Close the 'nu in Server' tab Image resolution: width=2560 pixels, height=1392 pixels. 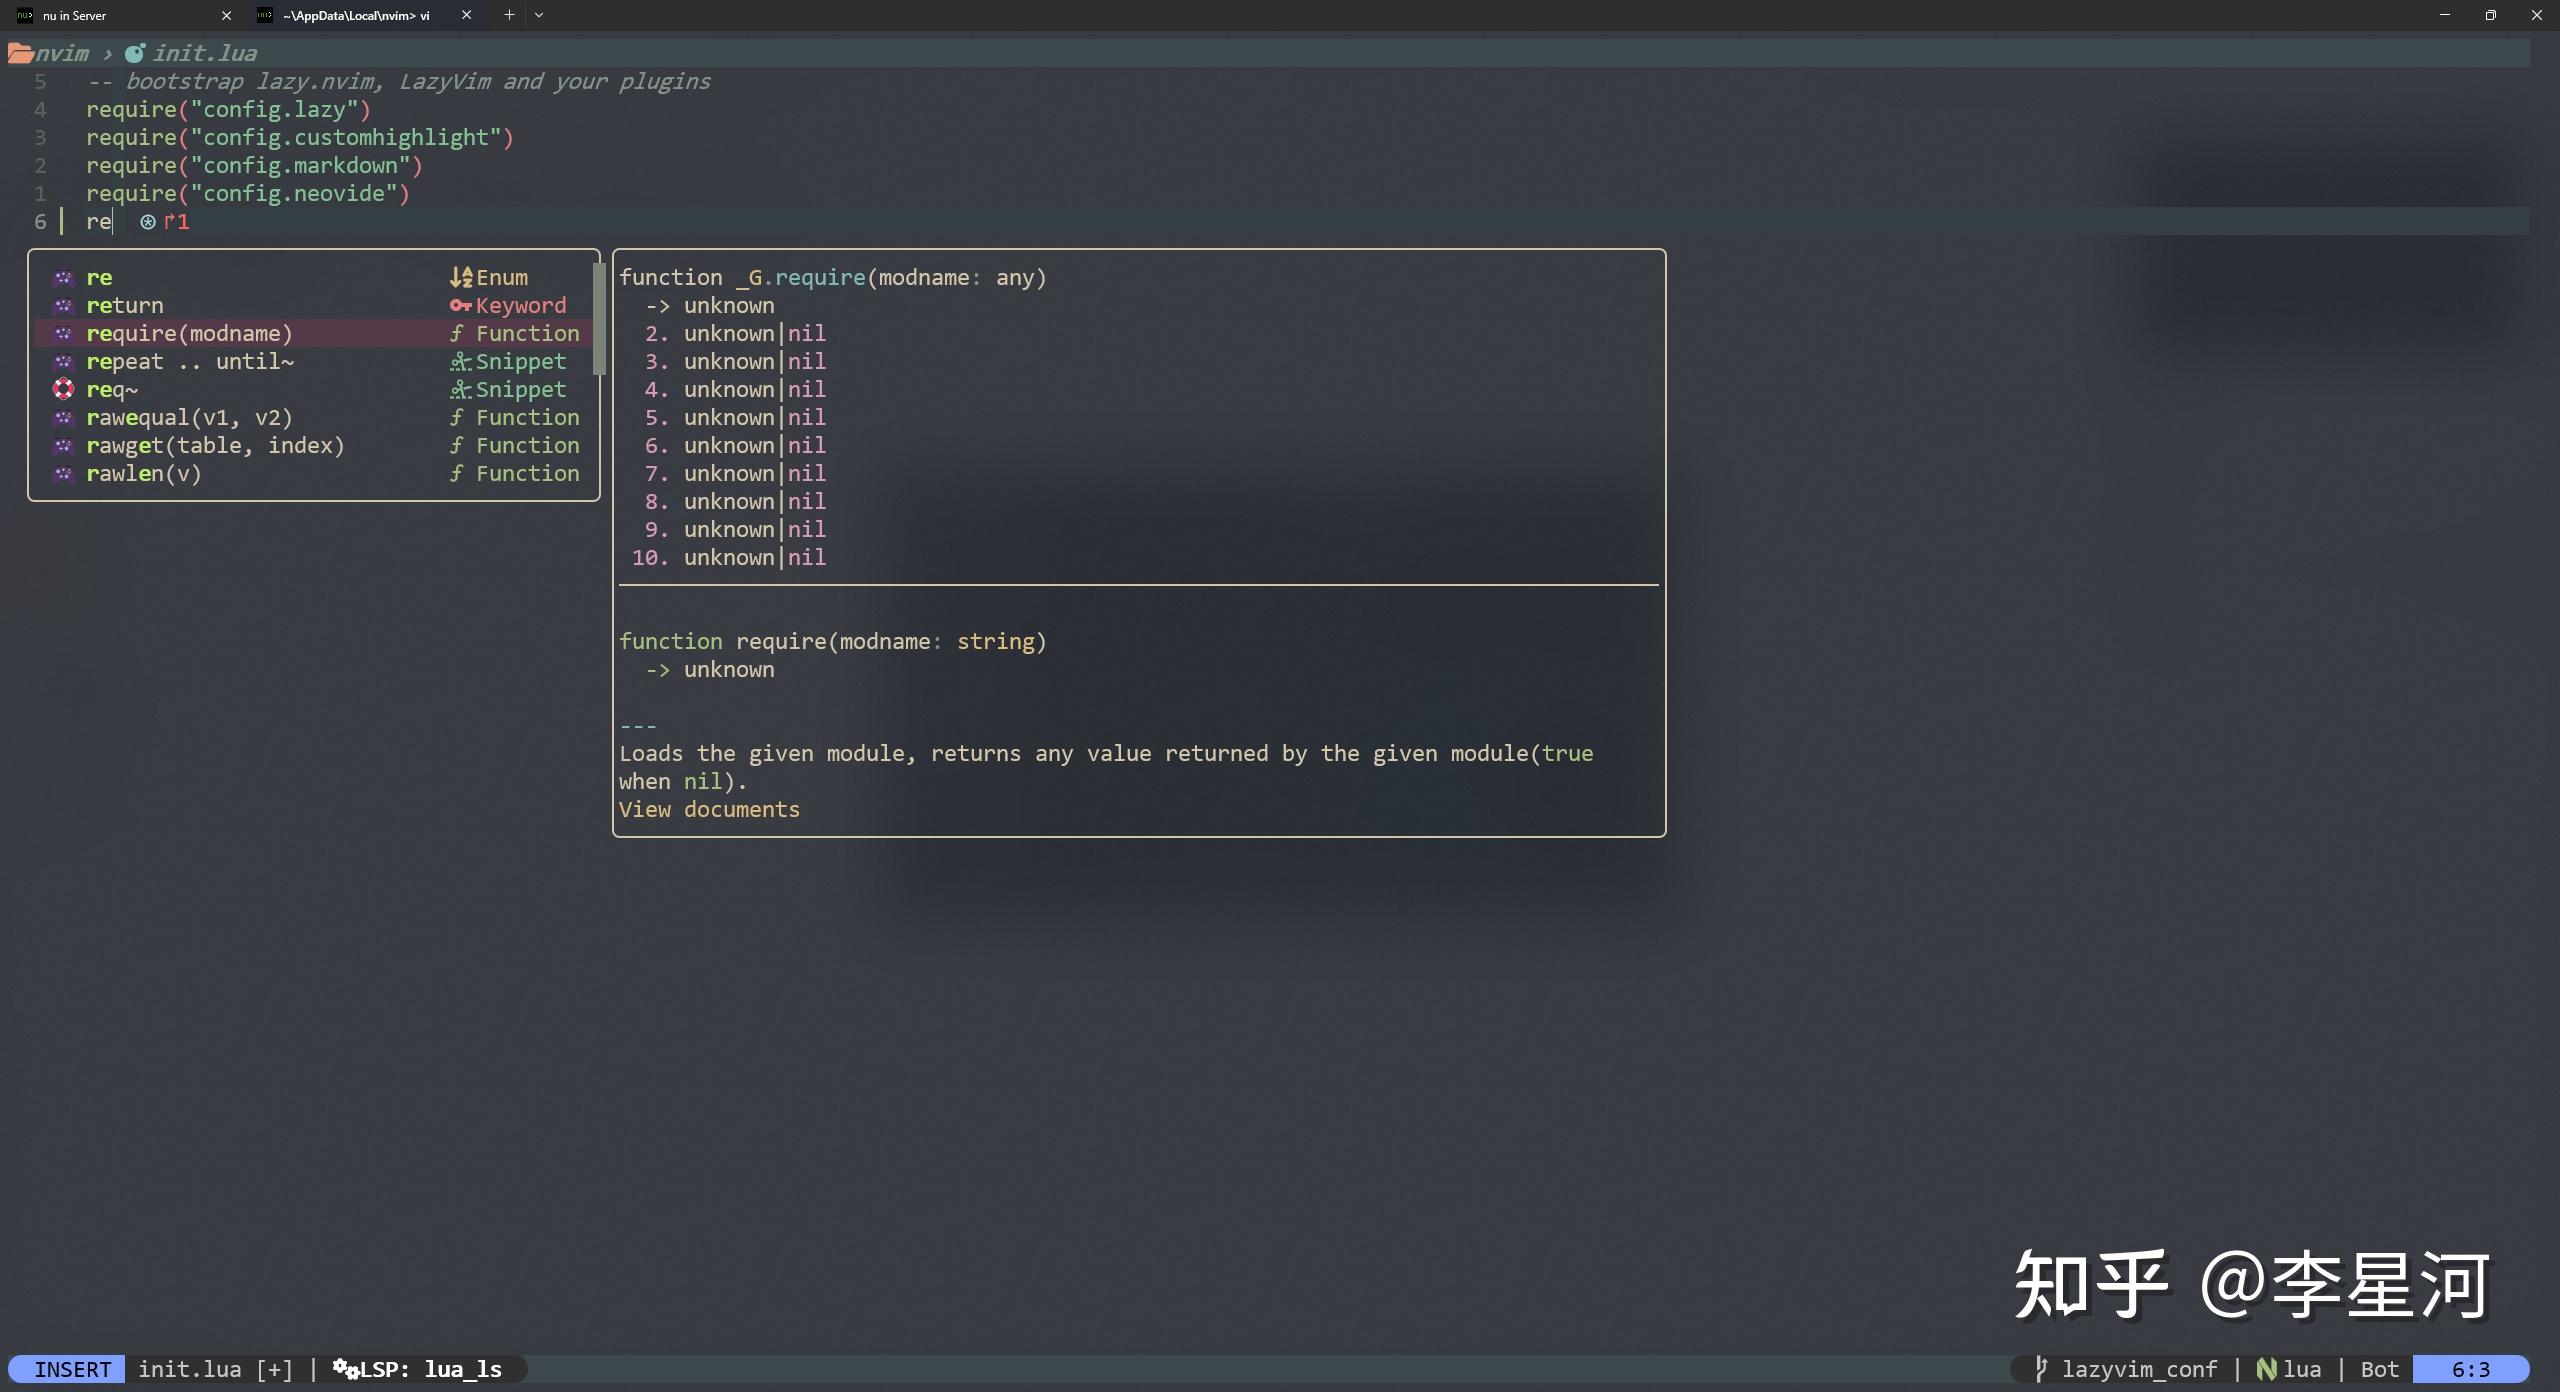227,15
